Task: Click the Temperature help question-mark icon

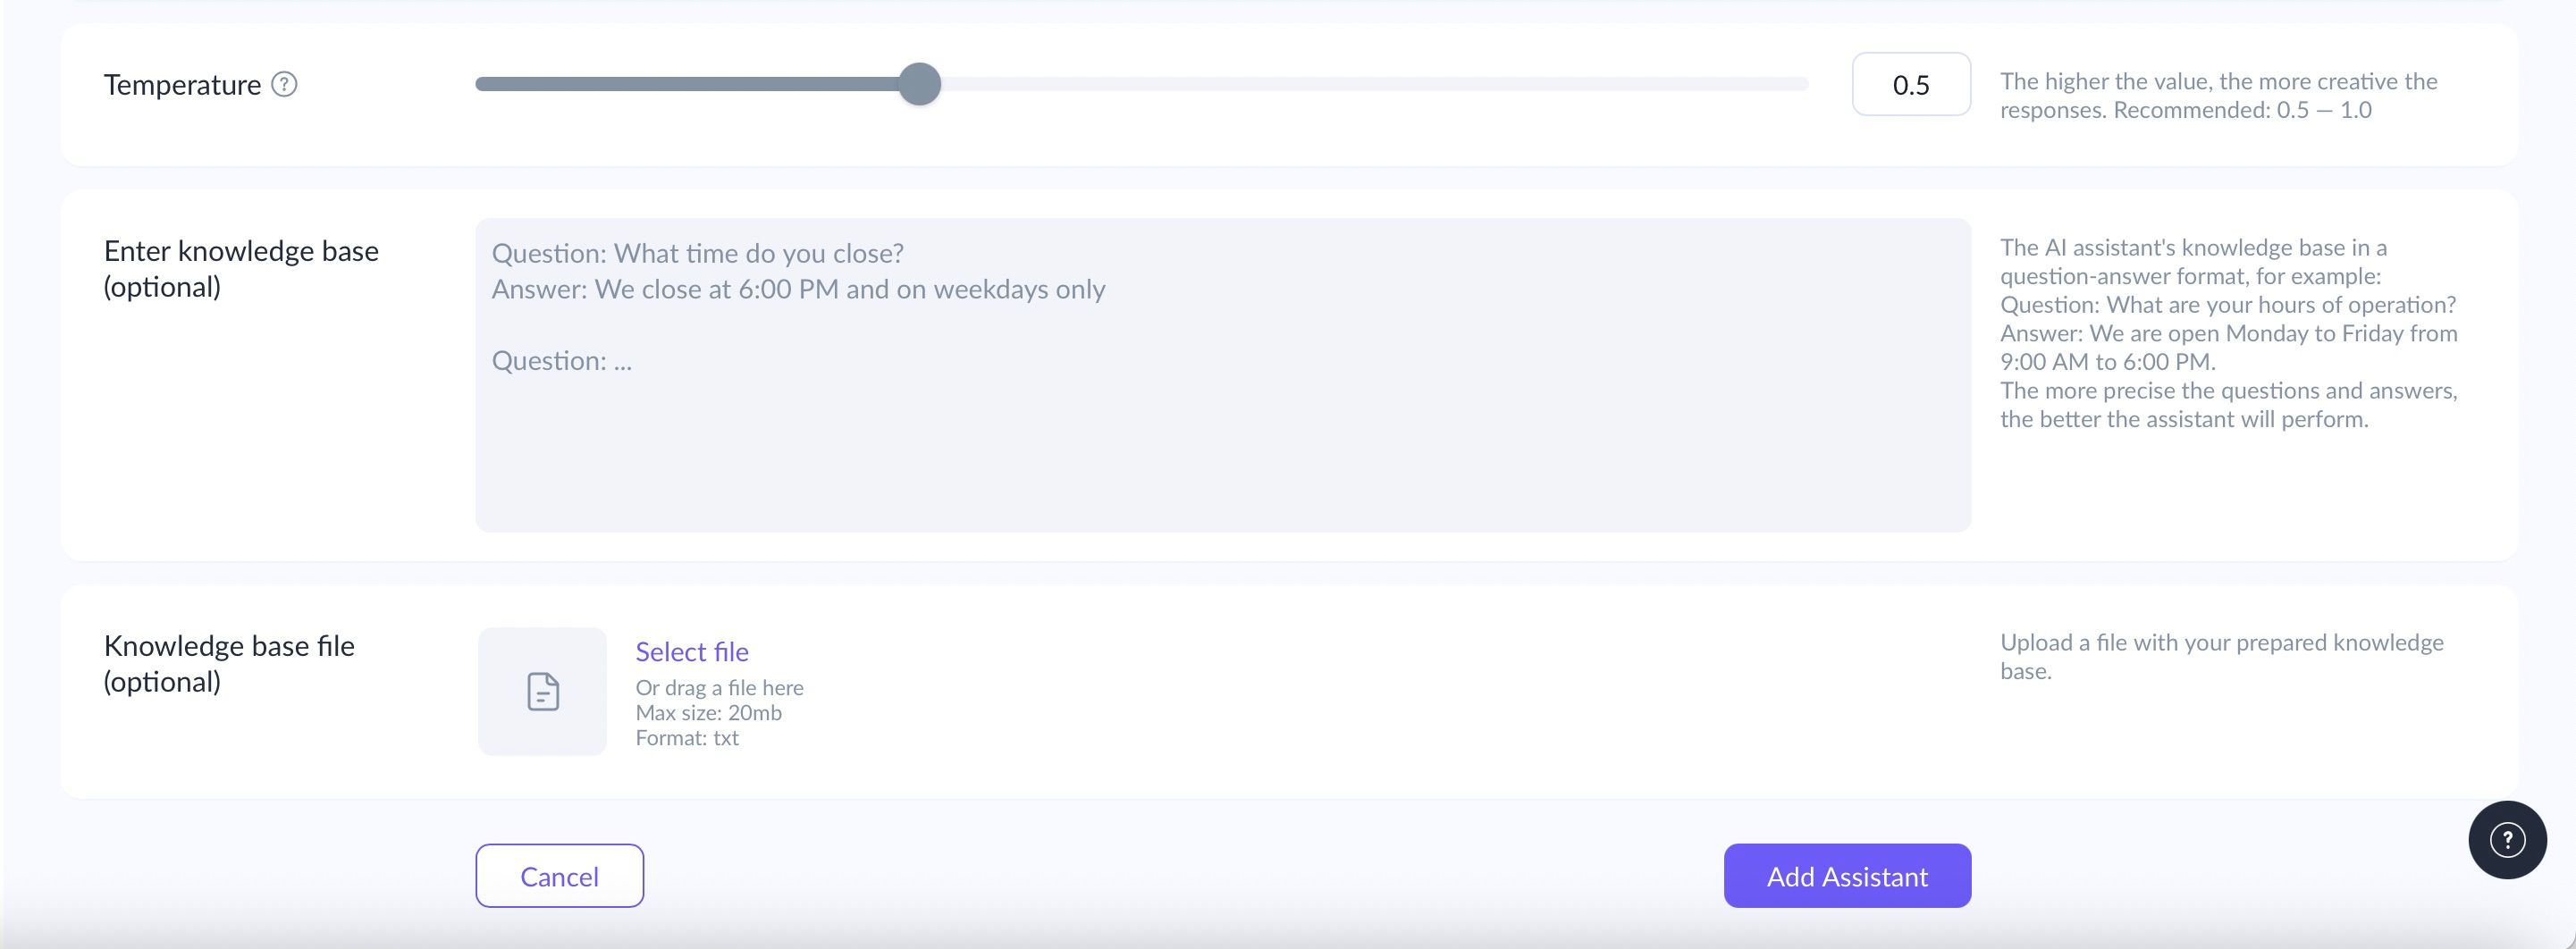Action: pyautogui.click(x=284, y=84)
